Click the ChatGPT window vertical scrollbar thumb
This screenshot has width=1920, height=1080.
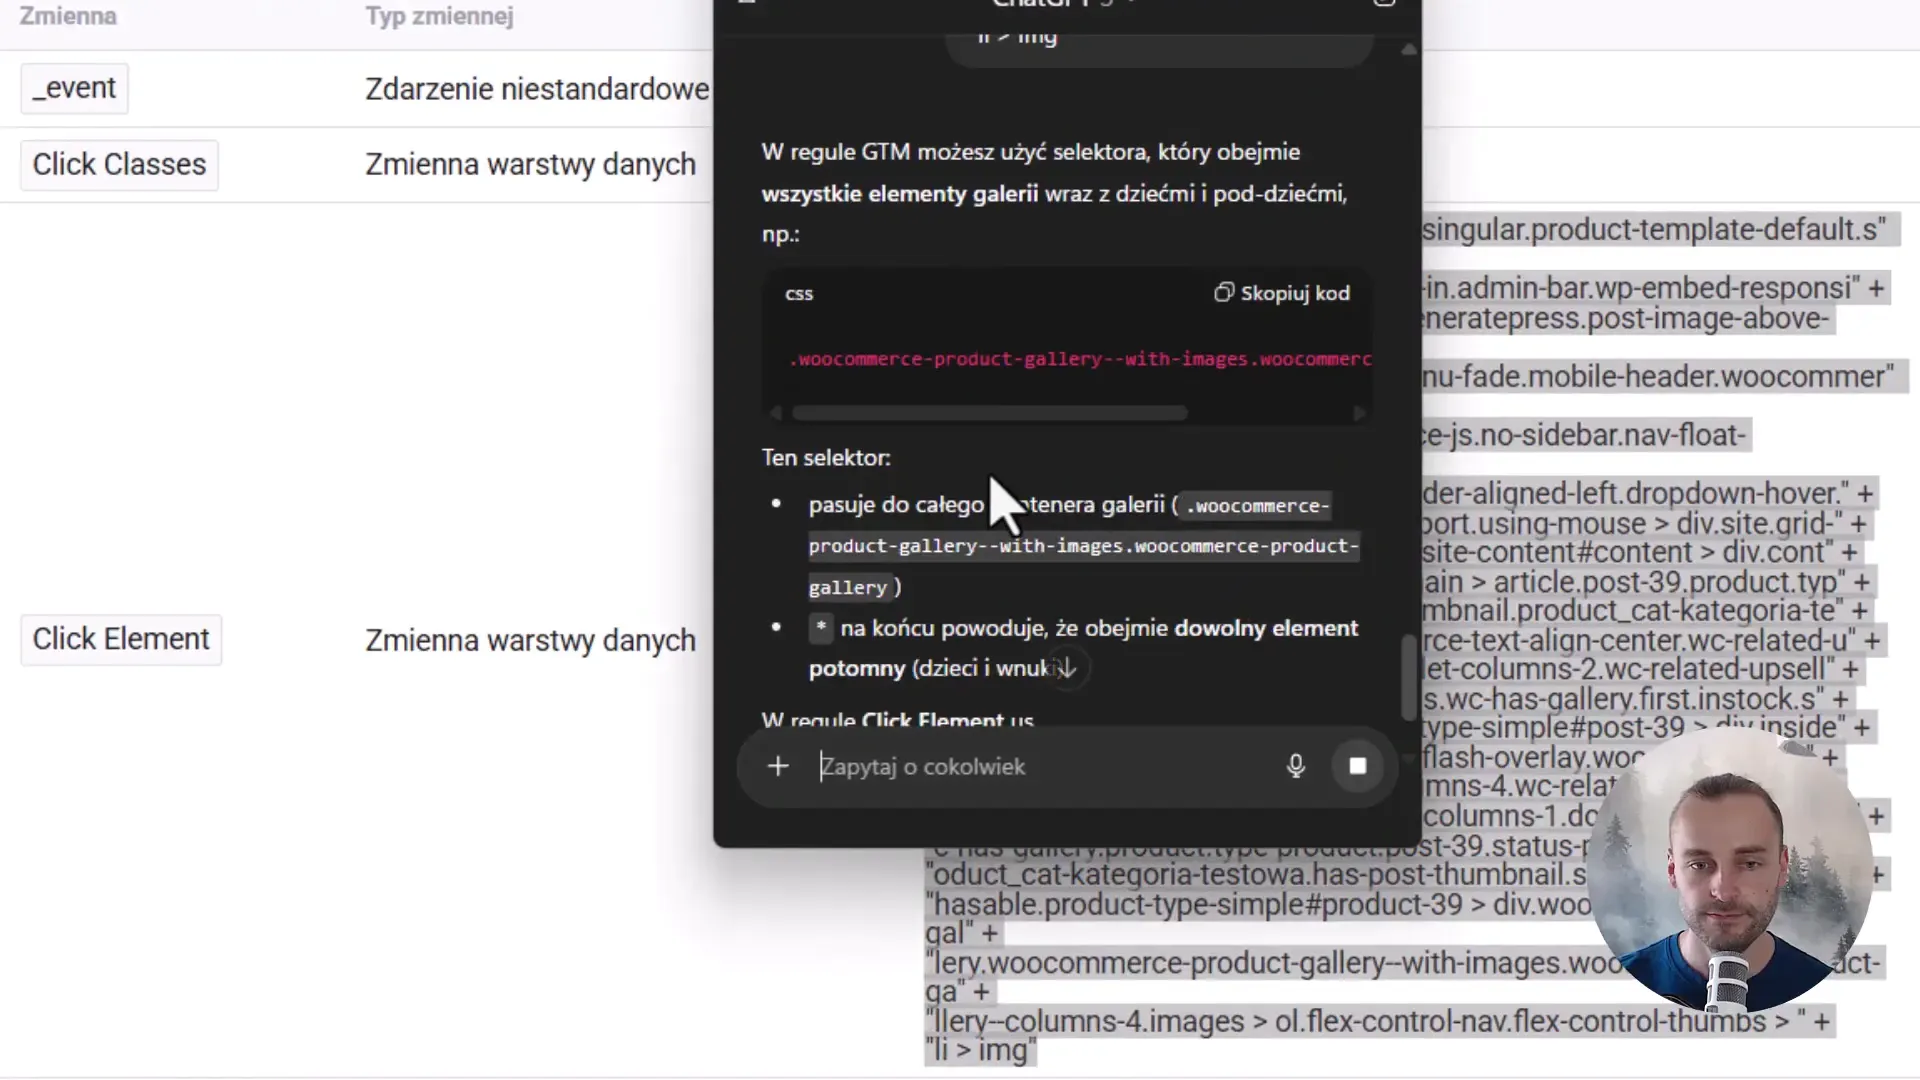coord(1409,677)
